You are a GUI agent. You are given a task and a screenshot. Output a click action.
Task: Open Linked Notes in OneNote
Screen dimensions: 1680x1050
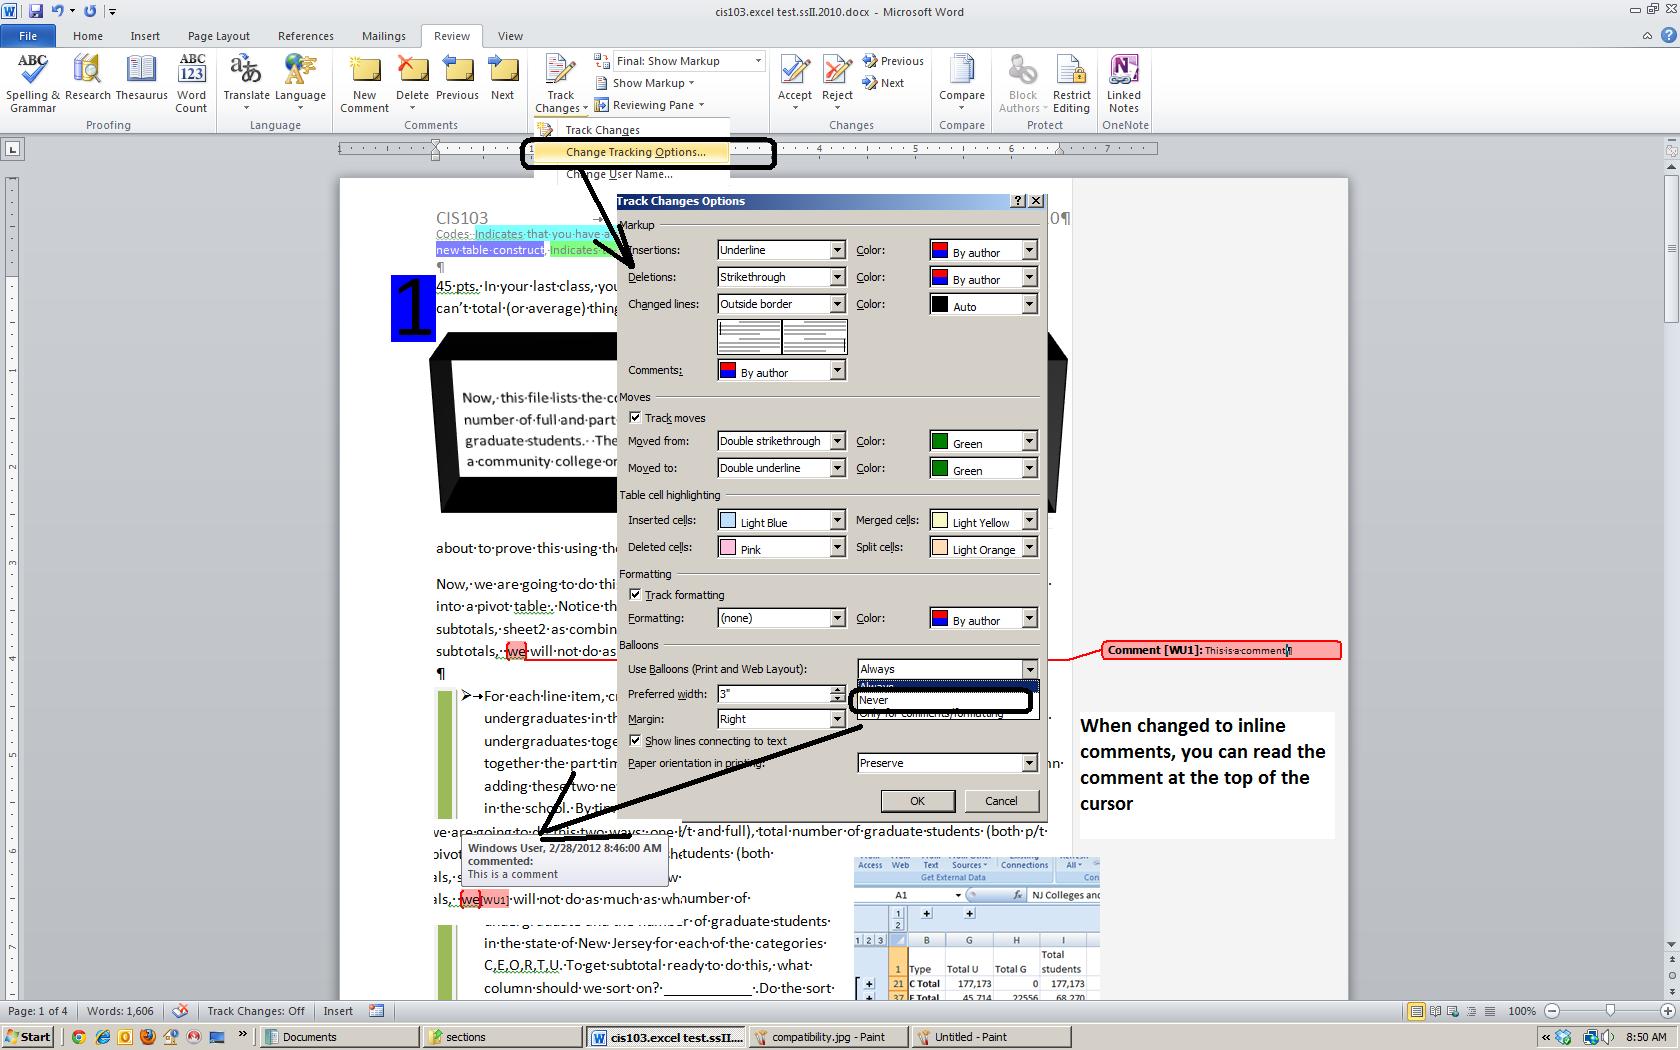coord(1123,84)
